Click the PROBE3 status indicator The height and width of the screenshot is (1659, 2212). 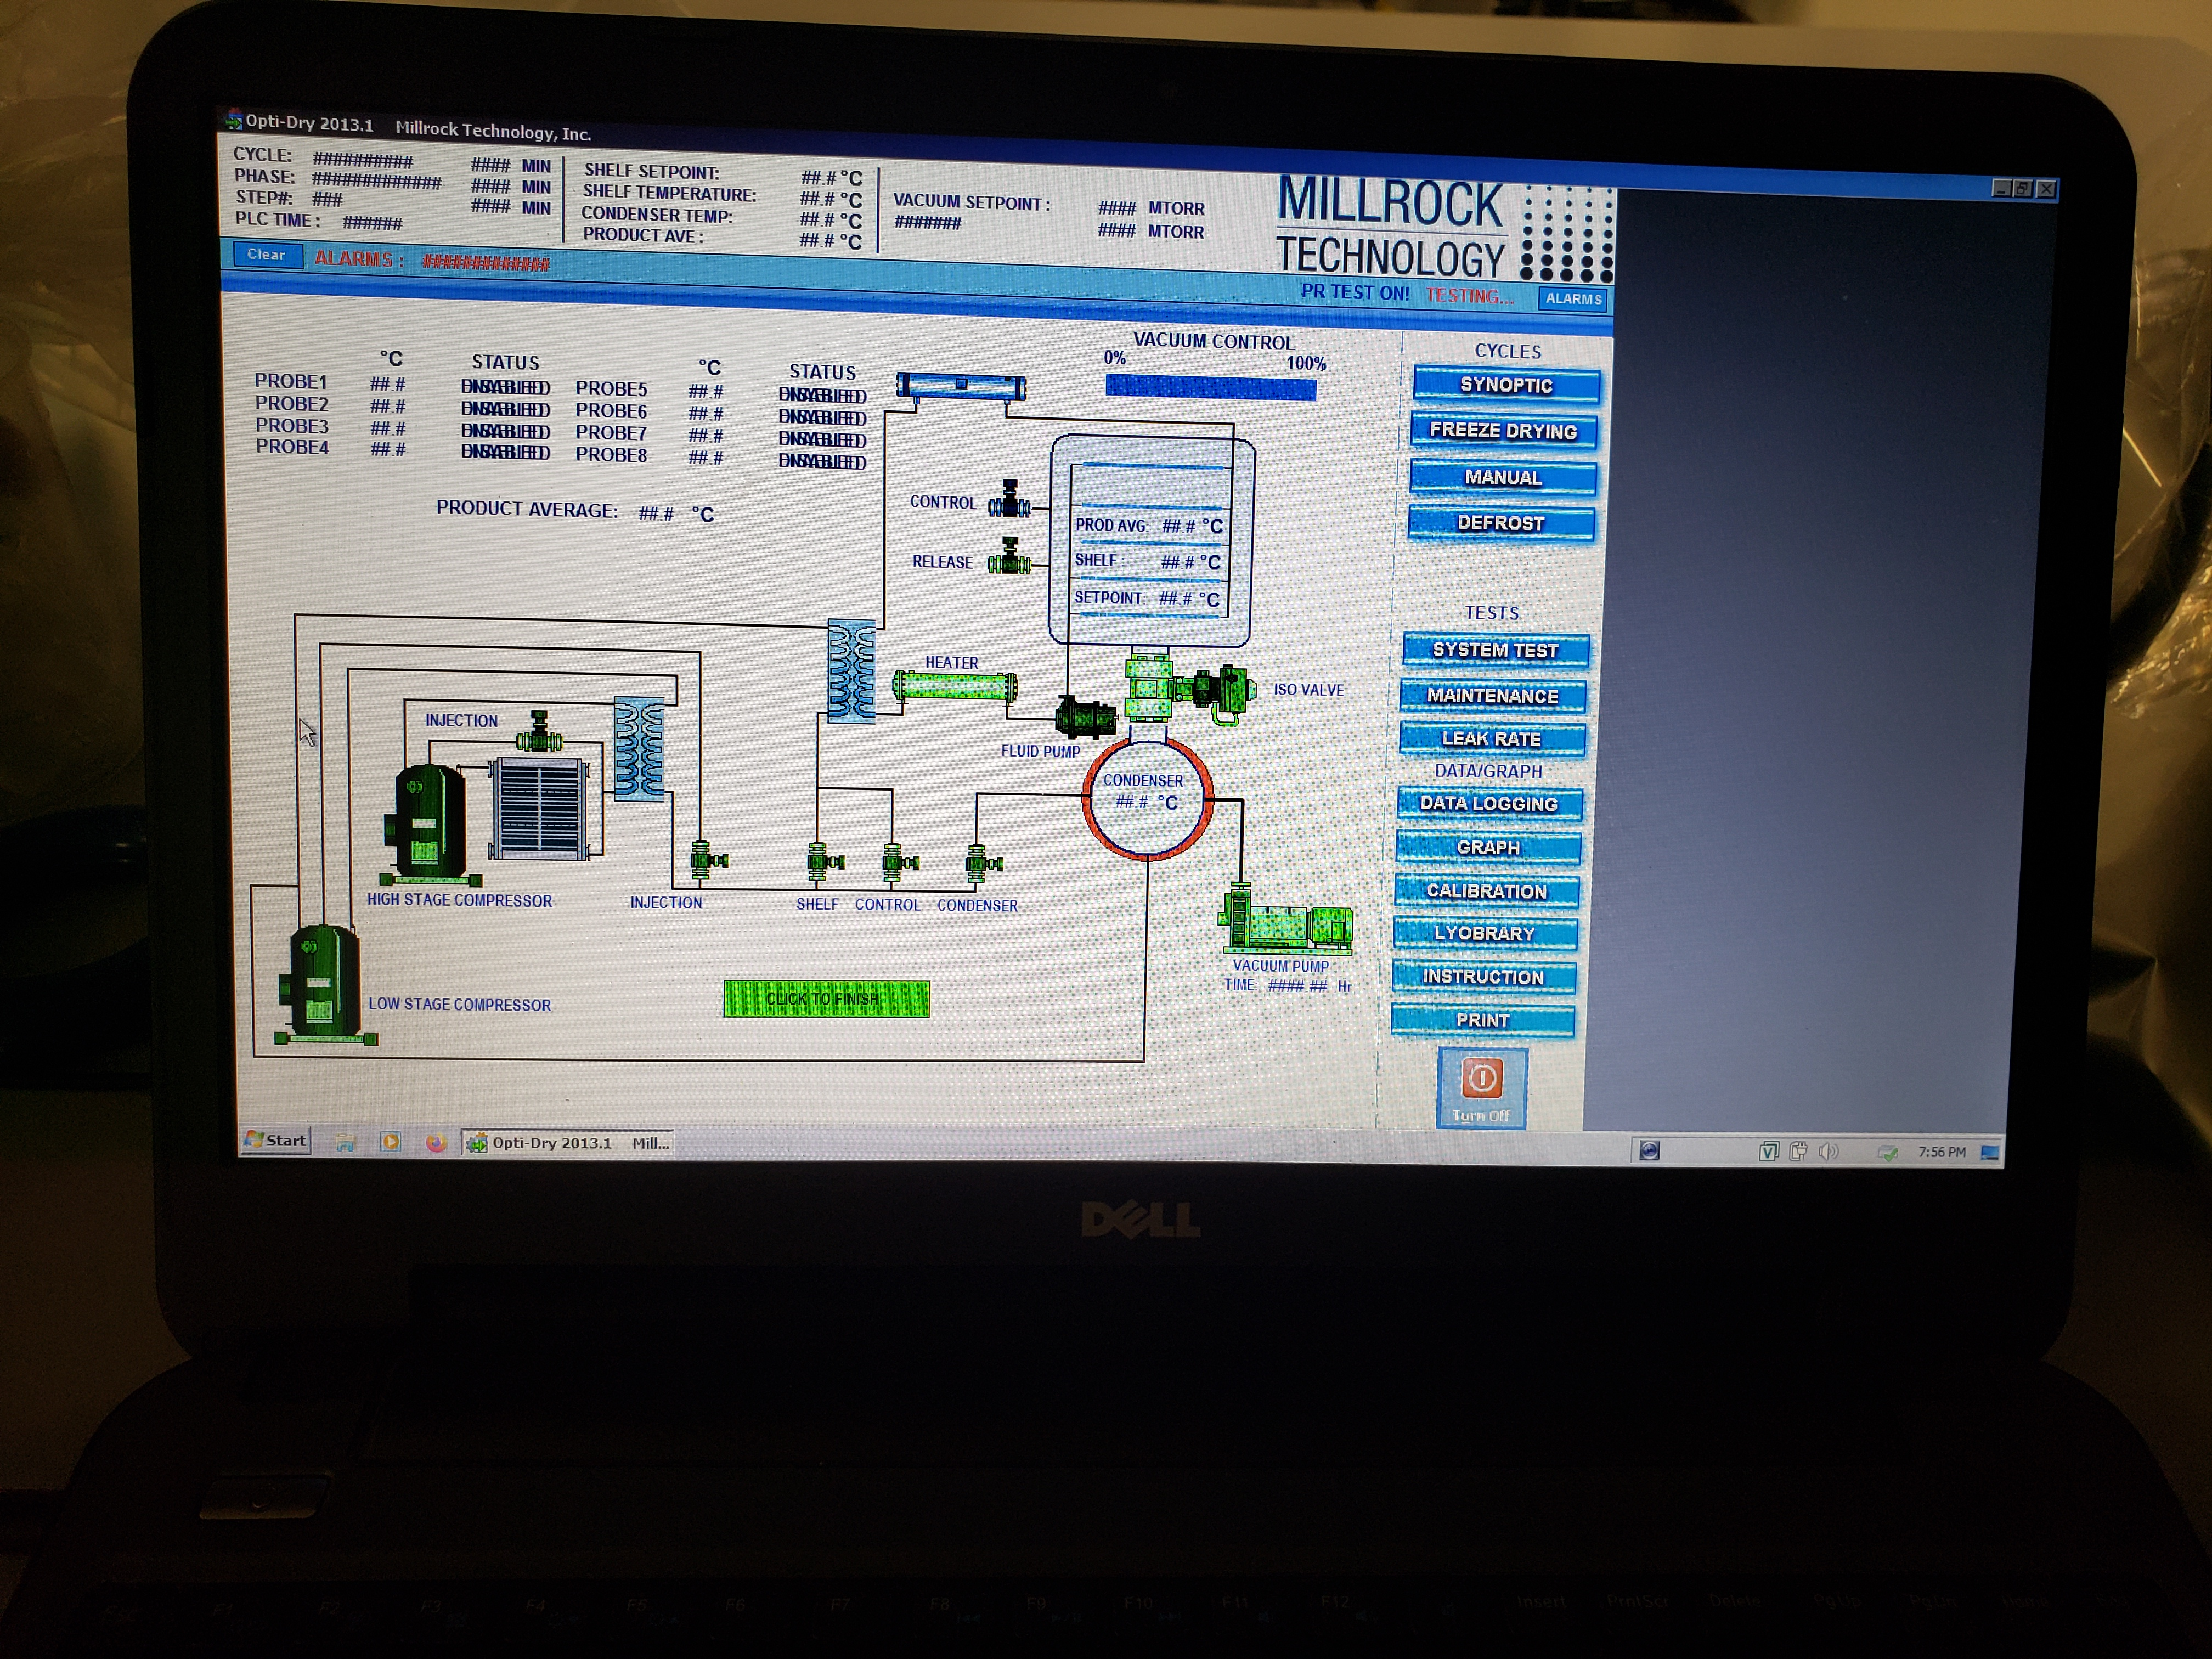coord(505,431)
